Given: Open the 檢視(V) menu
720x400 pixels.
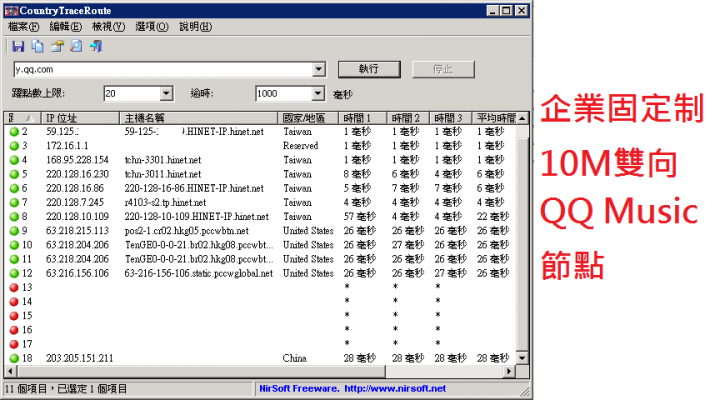Looking at the screenshot, I should pos(108,27).
